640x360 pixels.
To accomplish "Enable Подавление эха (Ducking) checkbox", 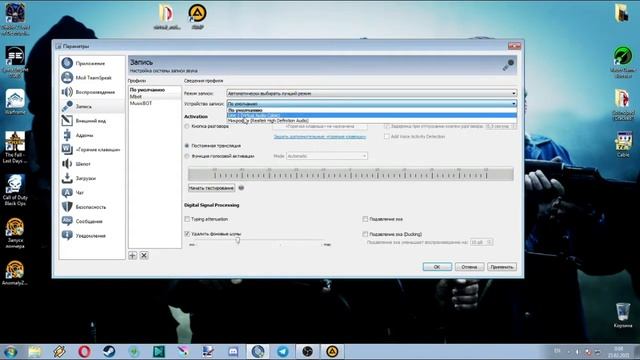I will (365, 234).
